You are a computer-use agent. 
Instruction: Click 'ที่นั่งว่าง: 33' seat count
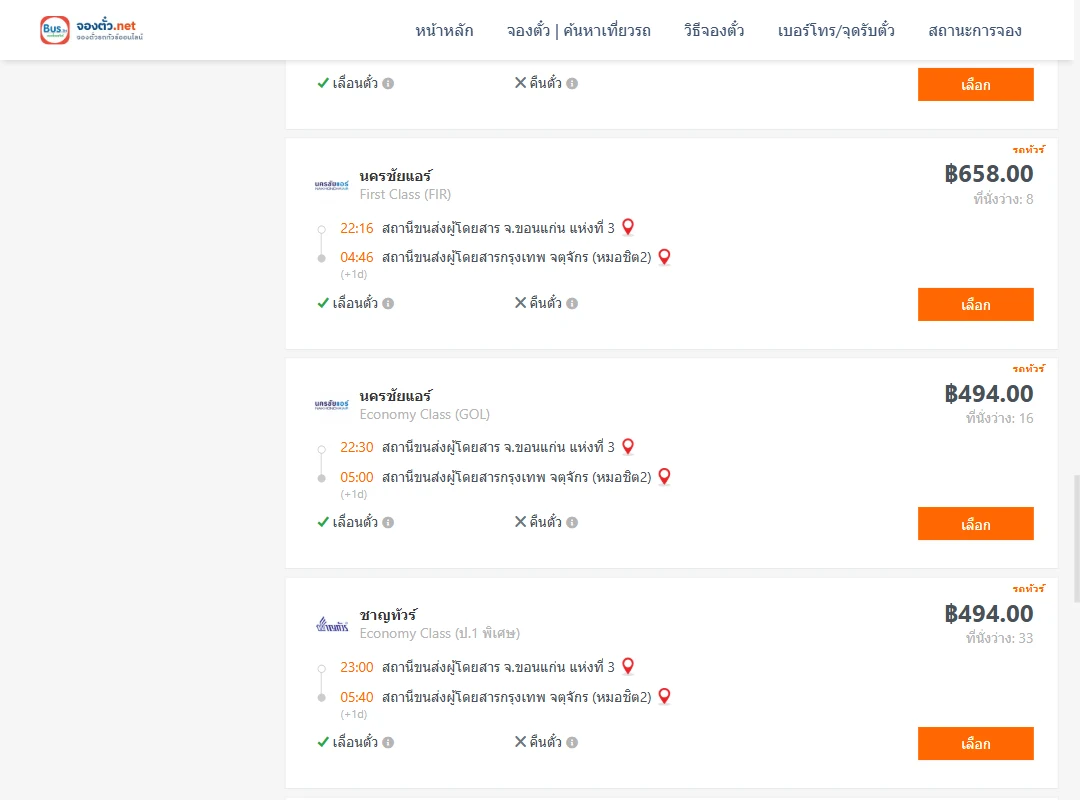point(999,638)
